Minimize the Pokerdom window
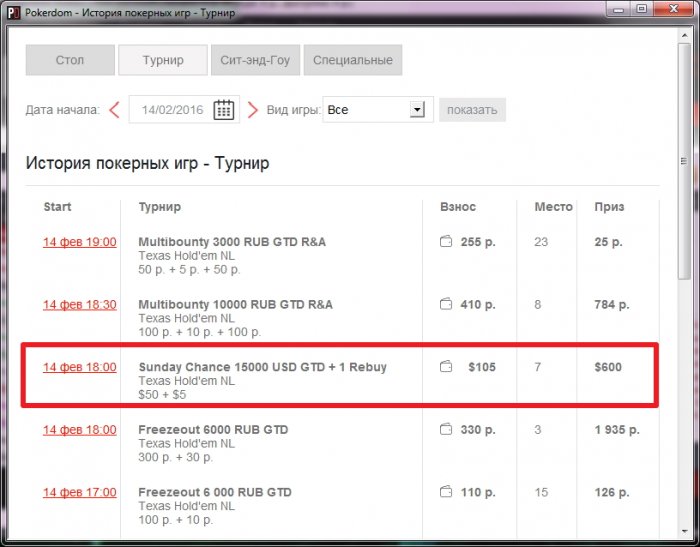Viewport: 700px width, 547px height. [618, 9]
